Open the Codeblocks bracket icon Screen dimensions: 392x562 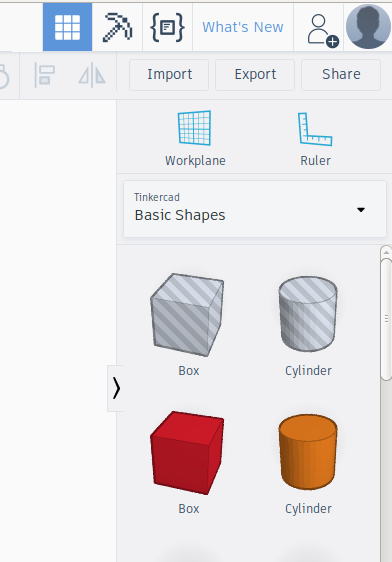[167, 27]
